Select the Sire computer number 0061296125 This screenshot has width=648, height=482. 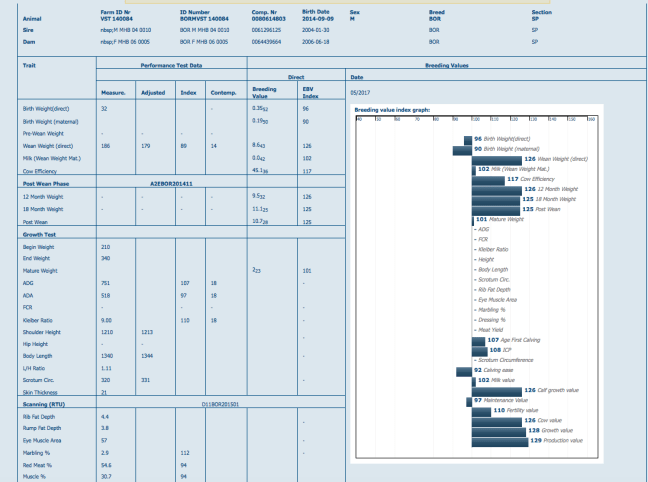point(265,30)
